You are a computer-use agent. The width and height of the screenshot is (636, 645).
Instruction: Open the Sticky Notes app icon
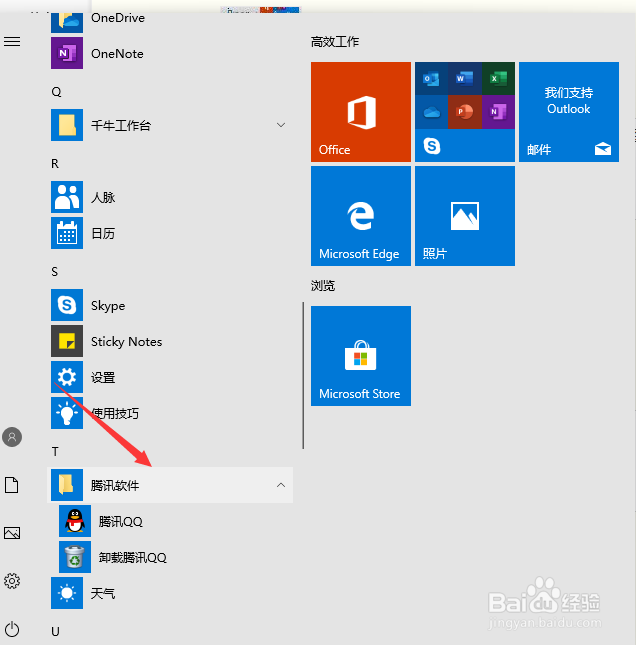[x=67, y=341]
